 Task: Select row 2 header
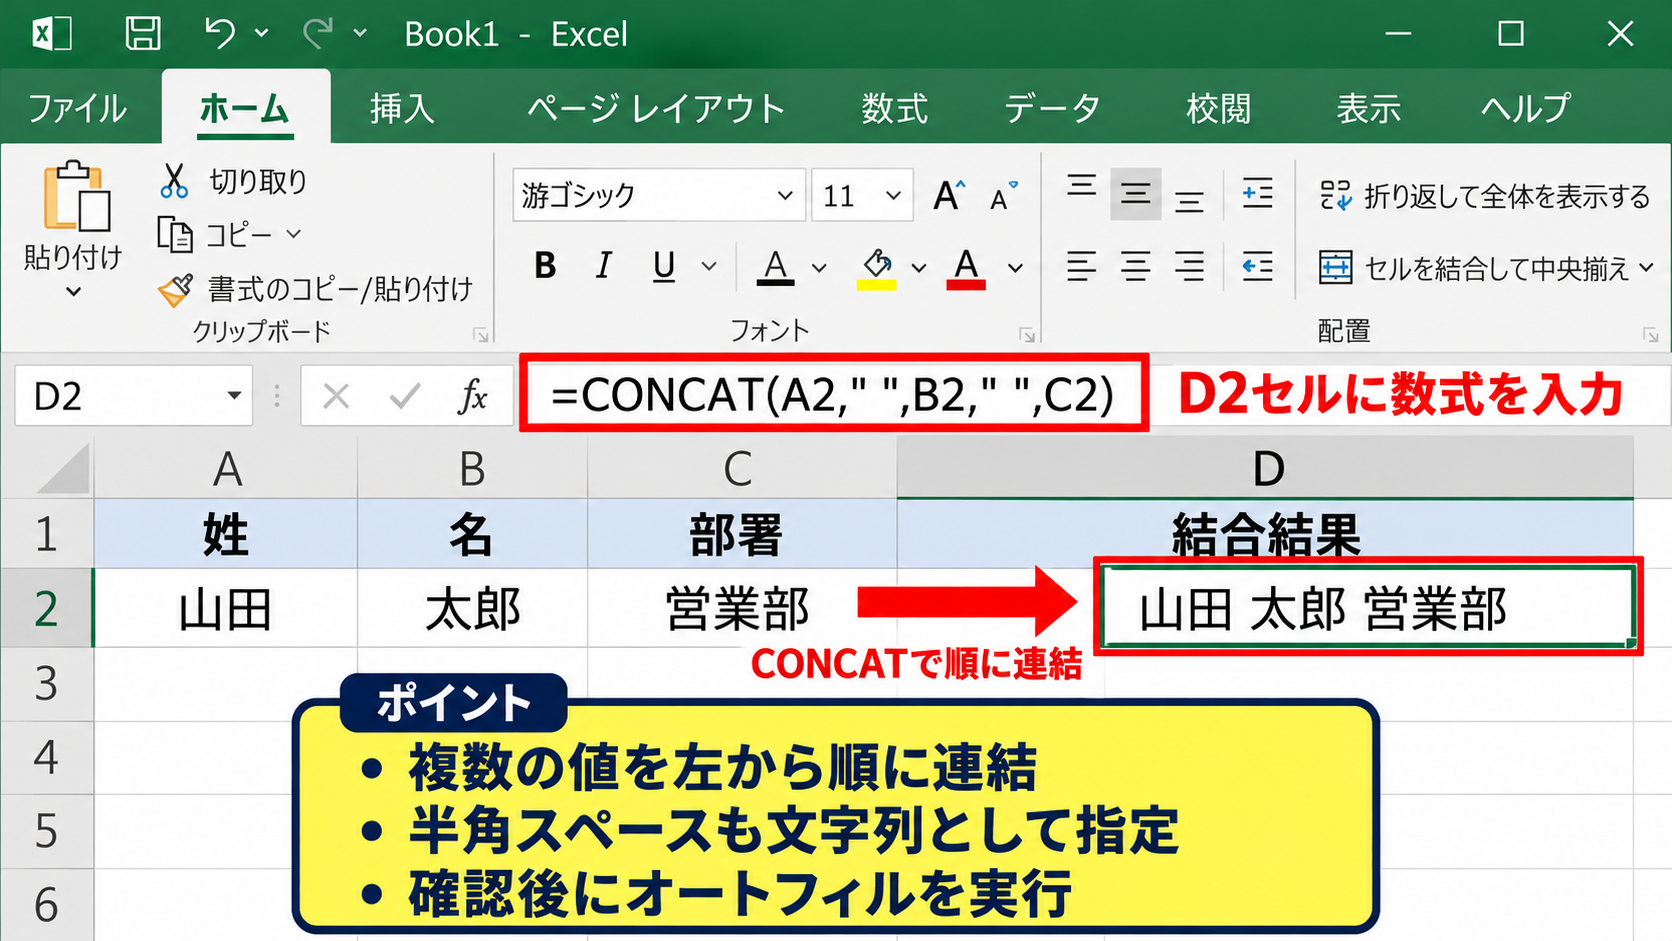pyautogui.click(x=47, y=608)
